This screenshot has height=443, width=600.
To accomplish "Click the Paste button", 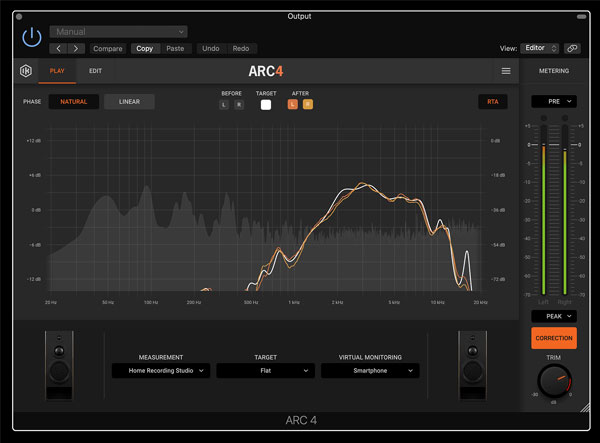I will [175, 49].
